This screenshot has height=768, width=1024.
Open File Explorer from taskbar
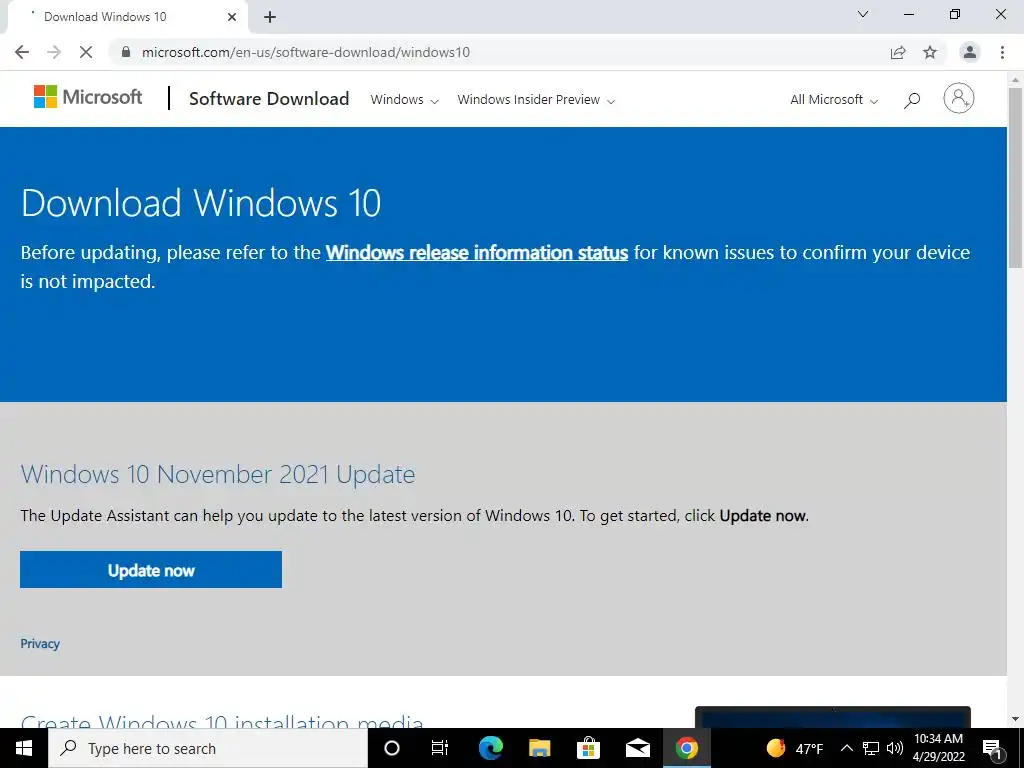(x=539, y=748)
